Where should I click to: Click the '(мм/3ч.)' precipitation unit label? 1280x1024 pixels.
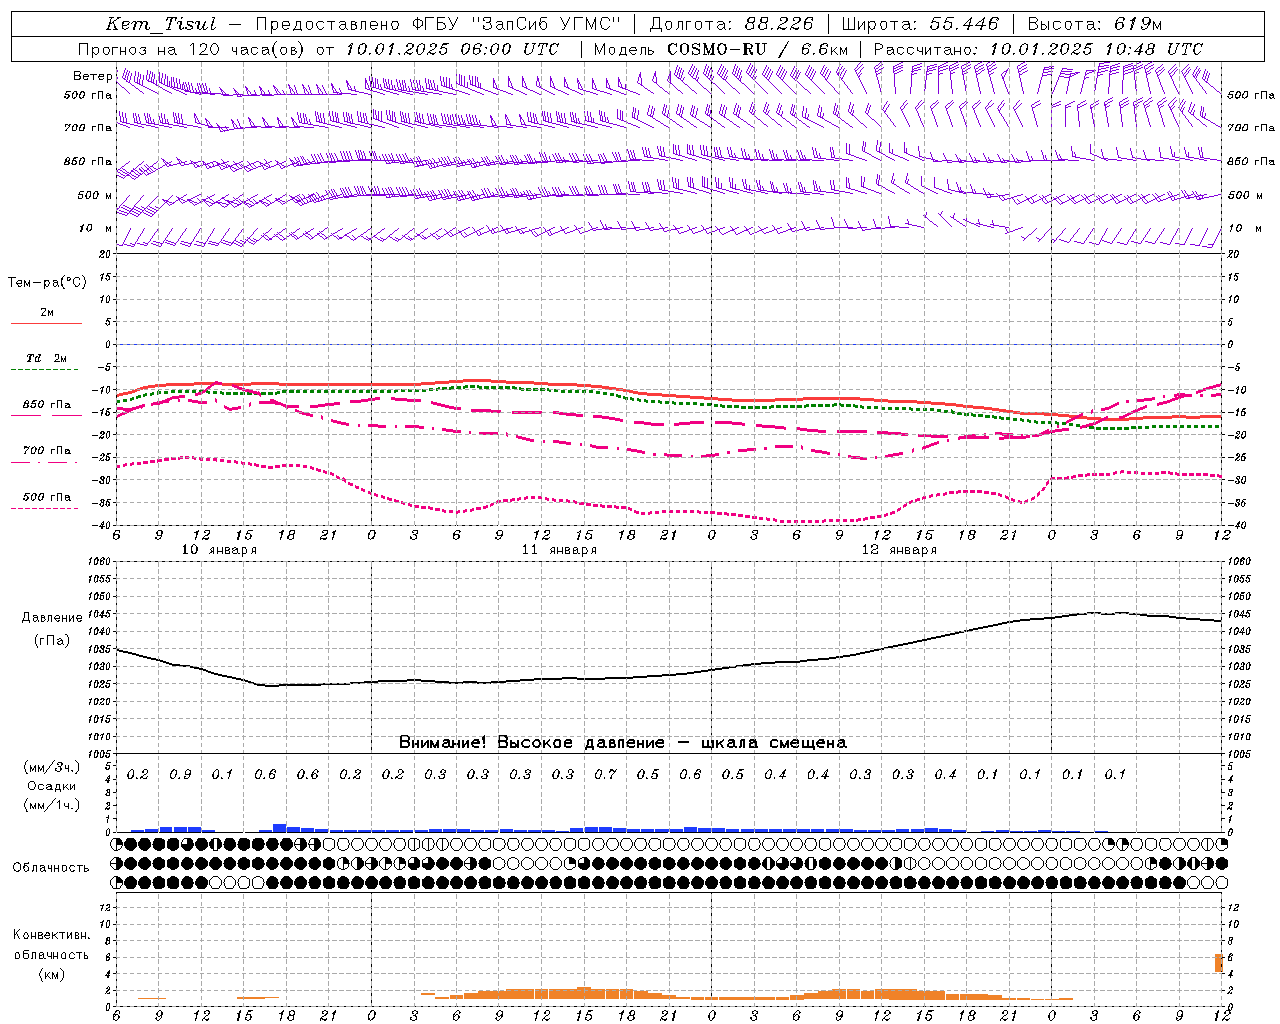click(x=52, y=767)
